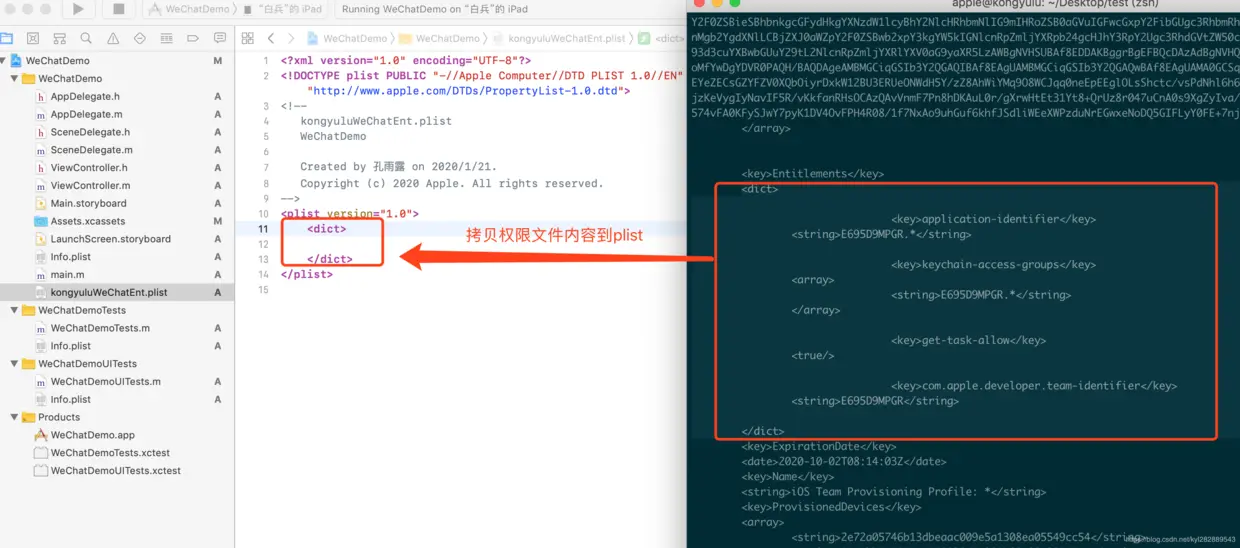Open the Test navigator diamond icon
The width and height of the screenshot is (1240, 548).
pyautogui.click(x=139, y=39)
